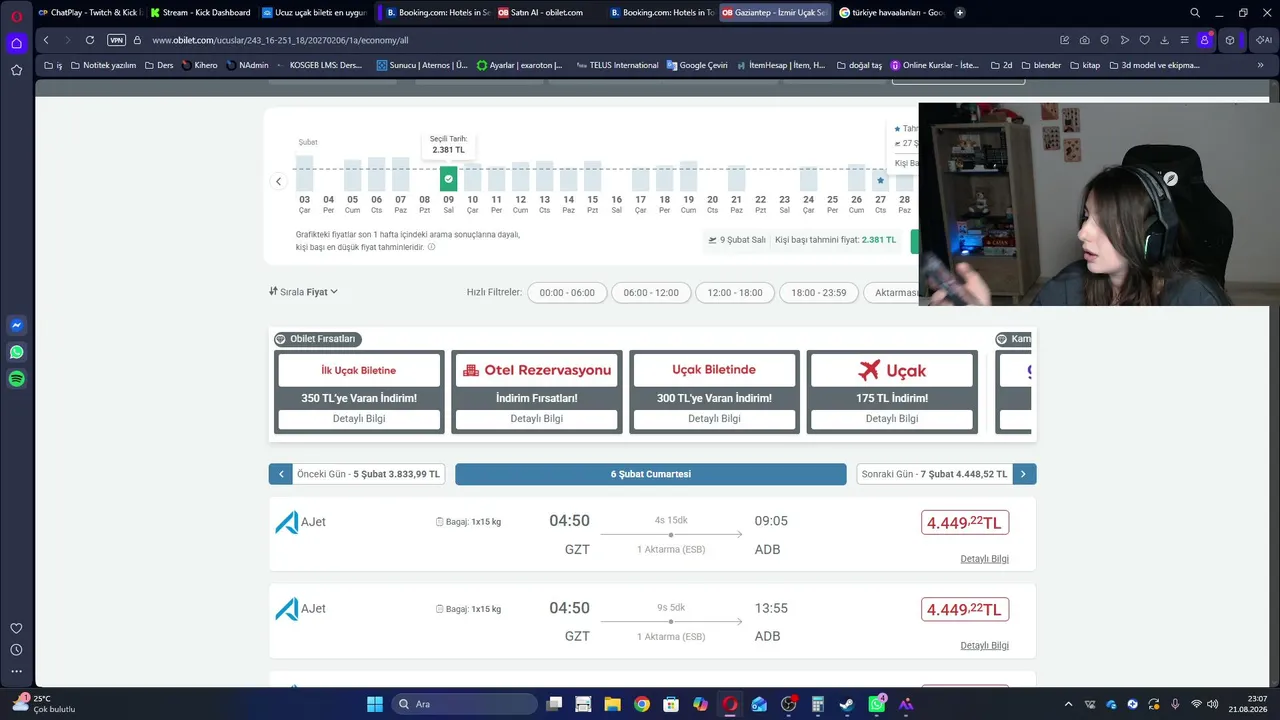This screenshot has height=720, width=1280.
Task: Open the sidebar heart favorites icon
Action: 16,628
